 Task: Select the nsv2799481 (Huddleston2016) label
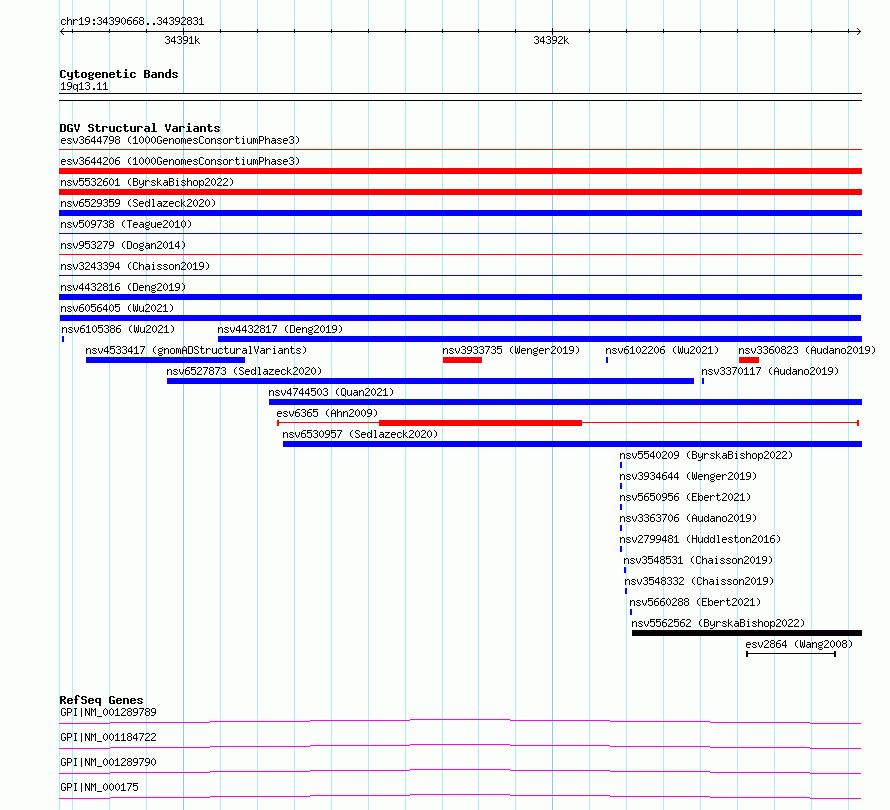tap(700, 539)
